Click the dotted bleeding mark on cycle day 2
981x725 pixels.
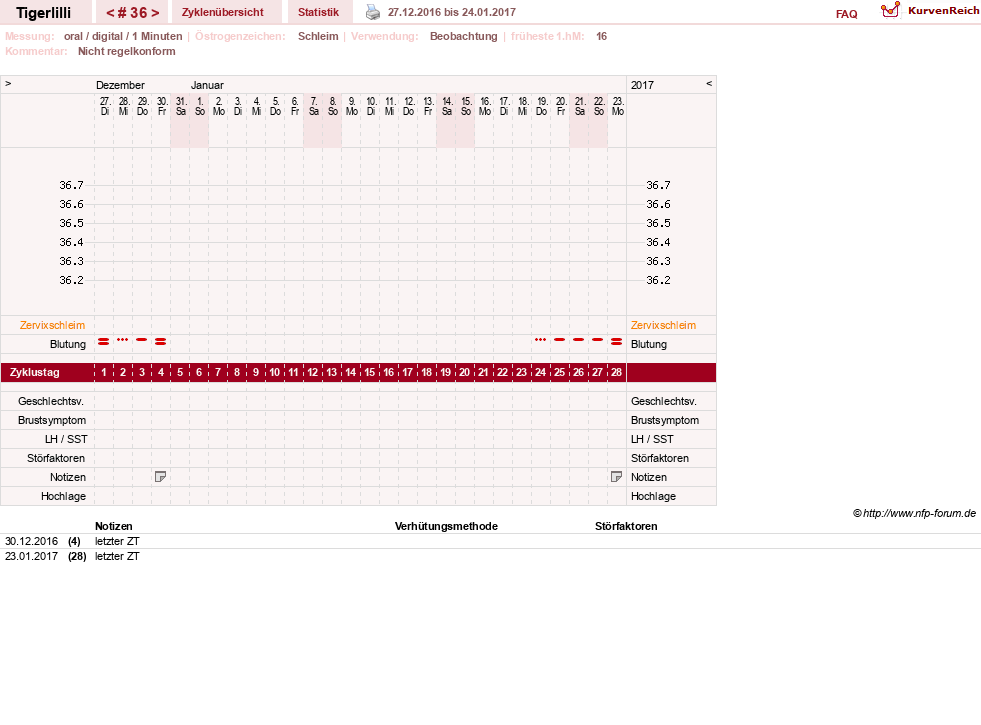coord(123,340)
